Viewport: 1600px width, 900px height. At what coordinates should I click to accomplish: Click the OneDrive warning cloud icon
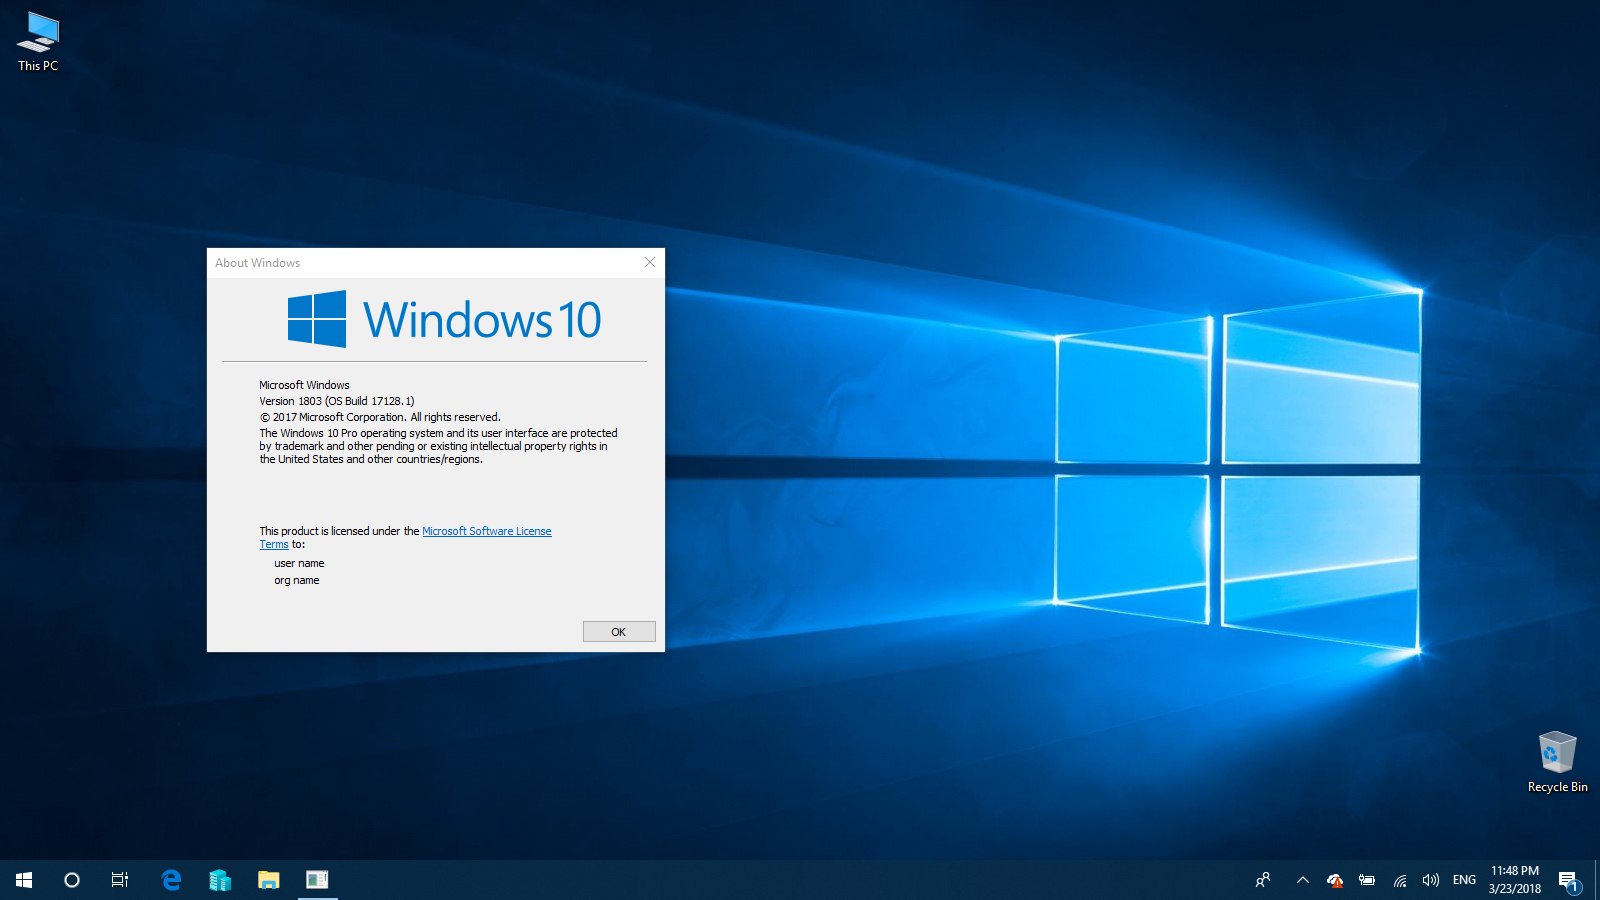point(1335,880)
